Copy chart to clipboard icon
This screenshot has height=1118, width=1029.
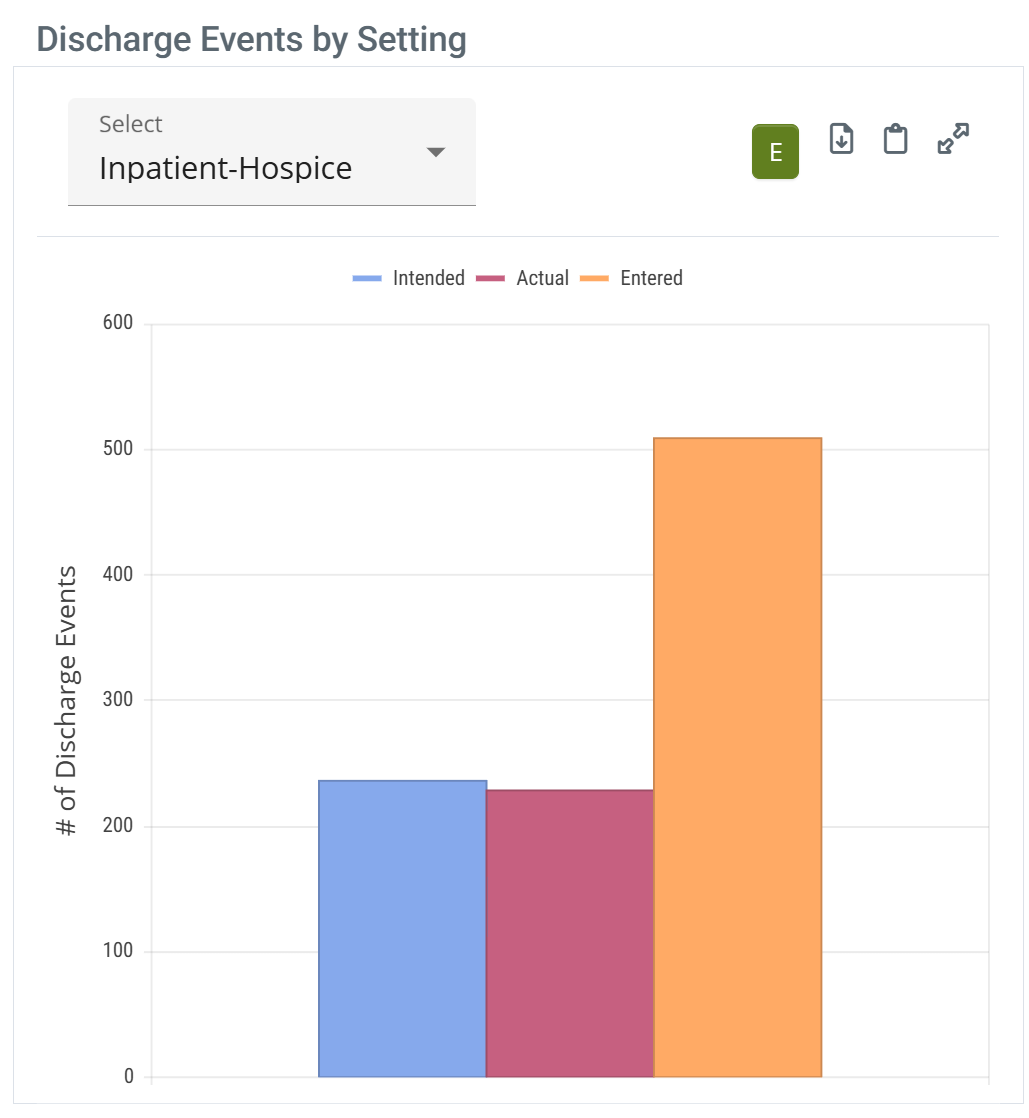[895, 139]
